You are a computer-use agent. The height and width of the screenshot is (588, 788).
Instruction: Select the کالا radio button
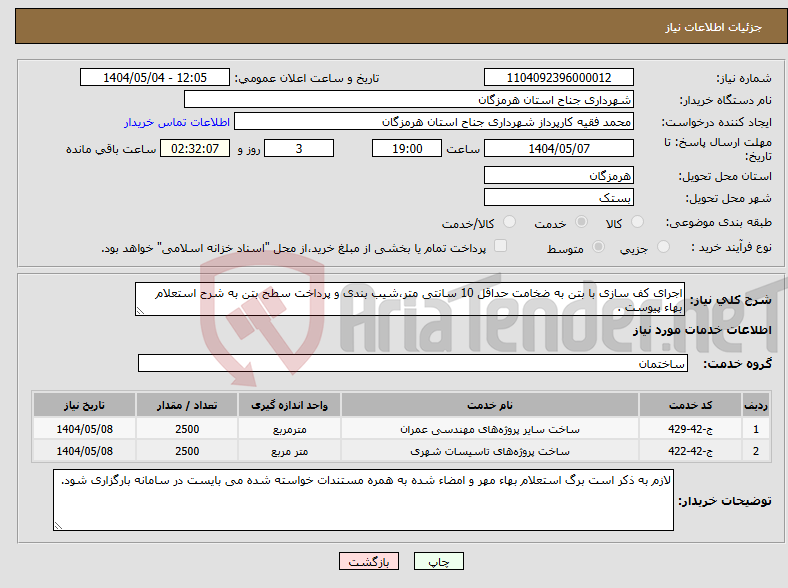pyautogui.click(x=637, y=222)
